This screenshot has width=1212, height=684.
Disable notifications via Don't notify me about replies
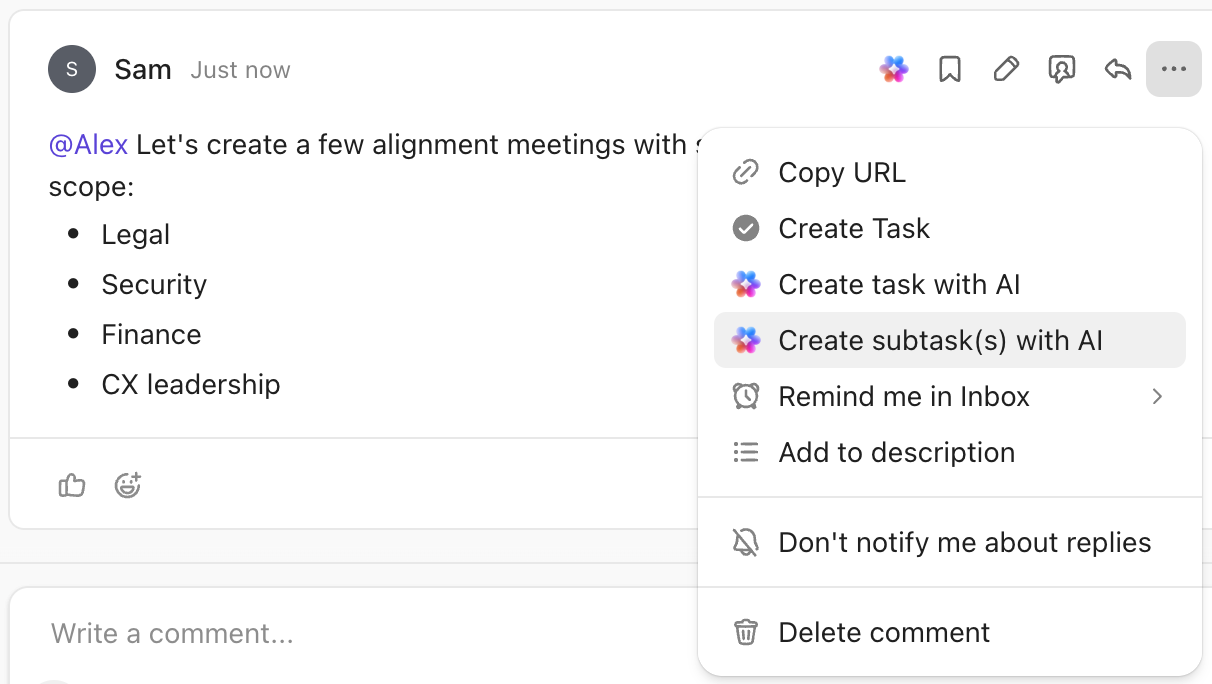click(964, 542)
